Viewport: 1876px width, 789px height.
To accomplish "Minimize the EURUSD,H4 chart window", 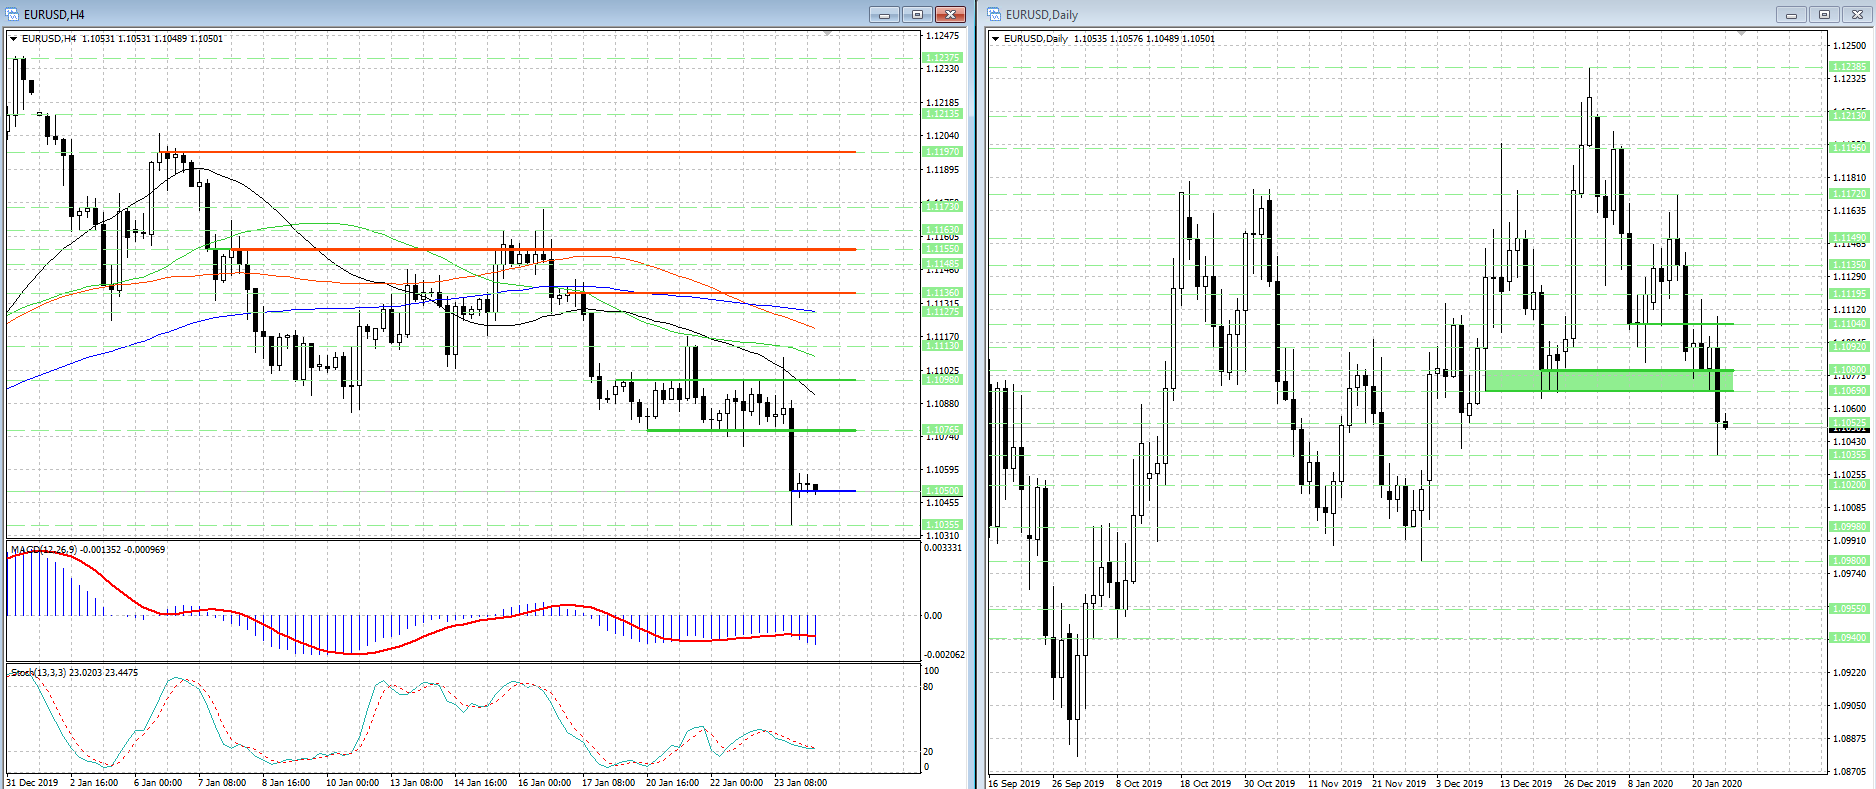I will click(x=884, y=14).
